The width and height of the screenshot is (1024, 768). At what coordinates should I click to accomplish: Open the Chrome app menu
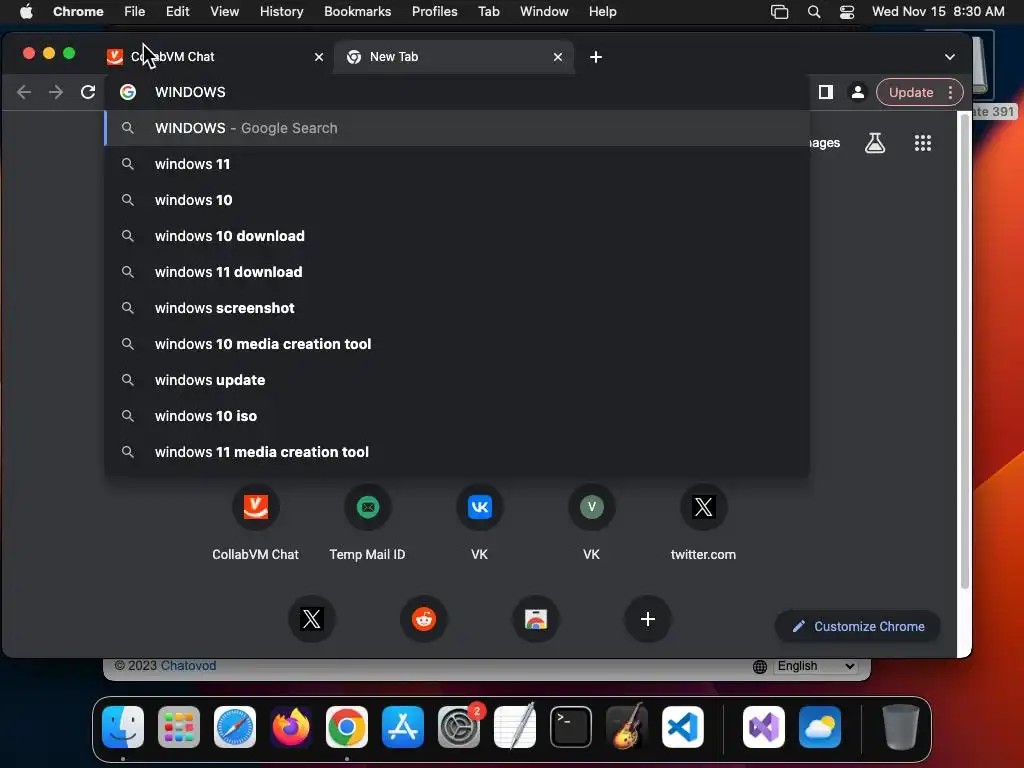[78, 11]
